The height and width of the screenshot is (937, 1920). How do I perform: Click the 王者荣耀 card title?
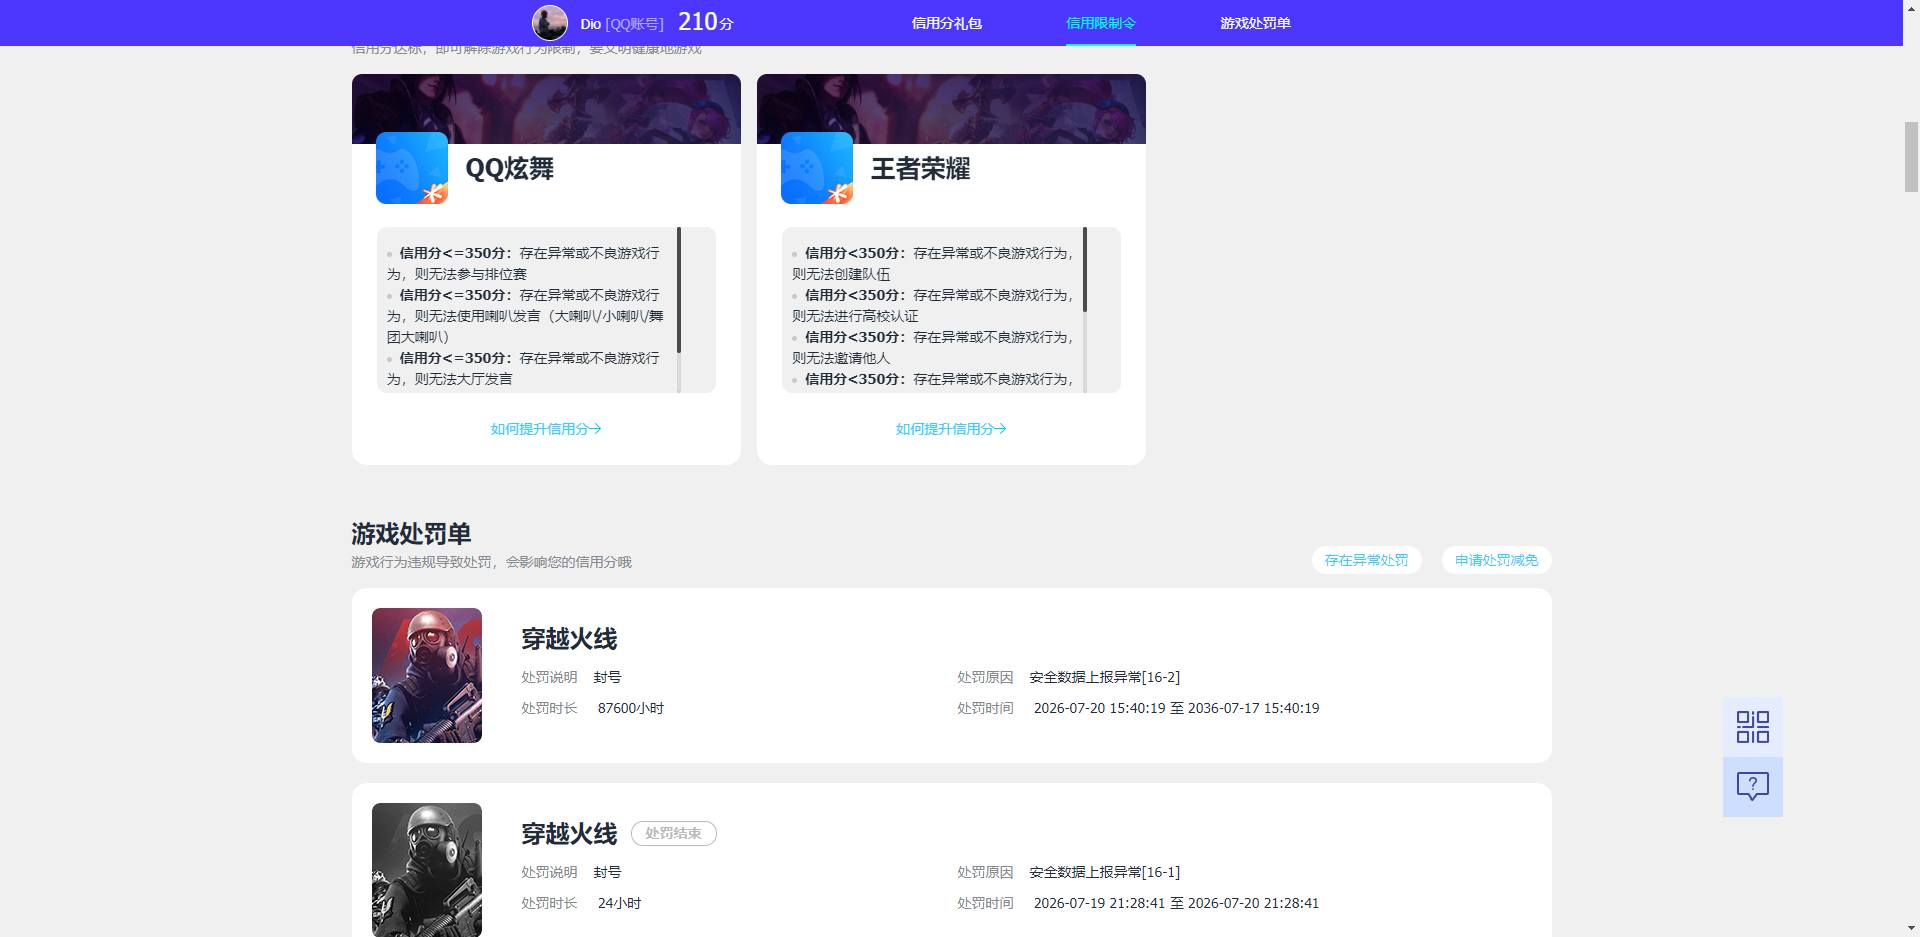click(921, 168)
